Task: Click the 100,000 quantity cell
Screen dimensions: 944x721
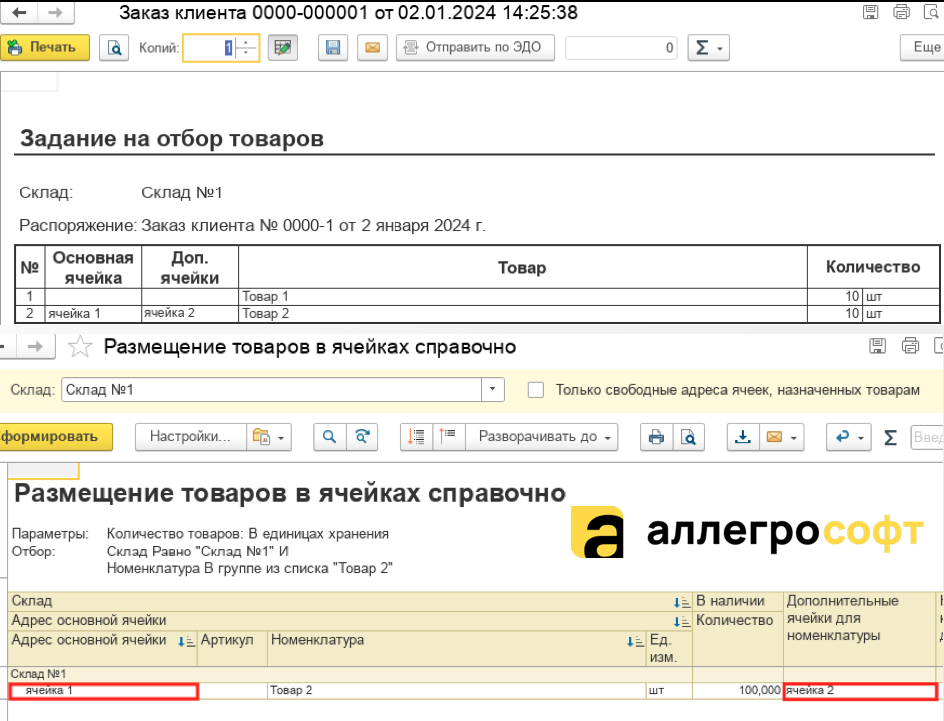Action: coord(738,691)
